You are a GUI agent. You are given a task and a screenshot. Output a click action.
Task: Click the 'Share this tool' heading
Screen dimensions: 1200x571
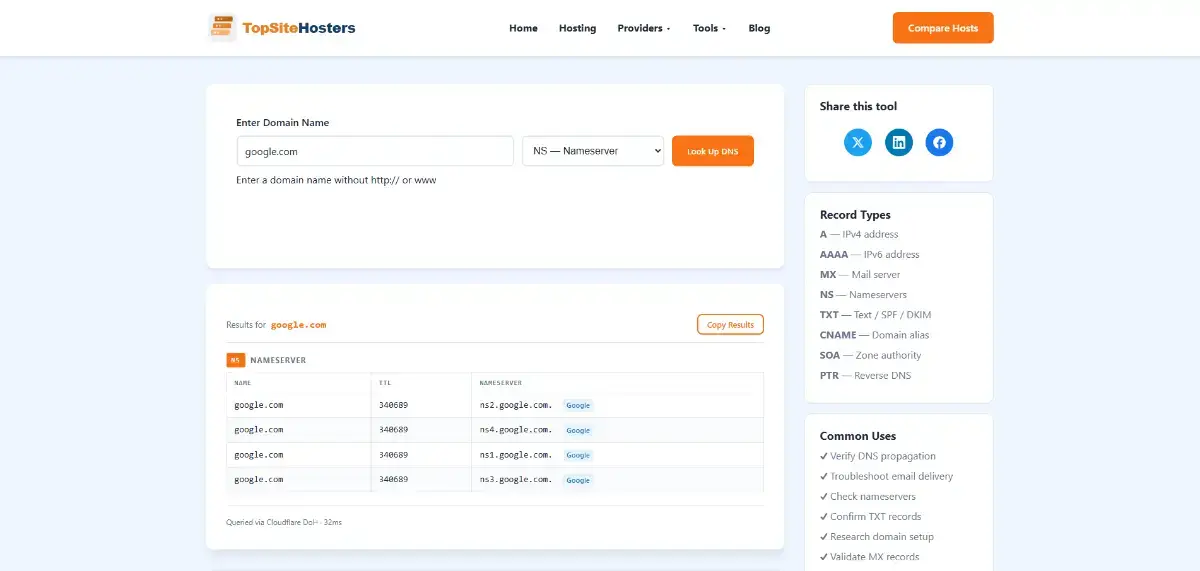click(x=858, y=106)
